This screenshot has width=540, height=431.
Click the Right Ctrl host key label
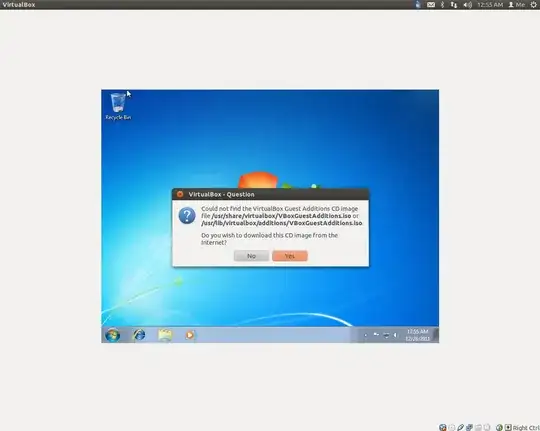pos(526,428)
